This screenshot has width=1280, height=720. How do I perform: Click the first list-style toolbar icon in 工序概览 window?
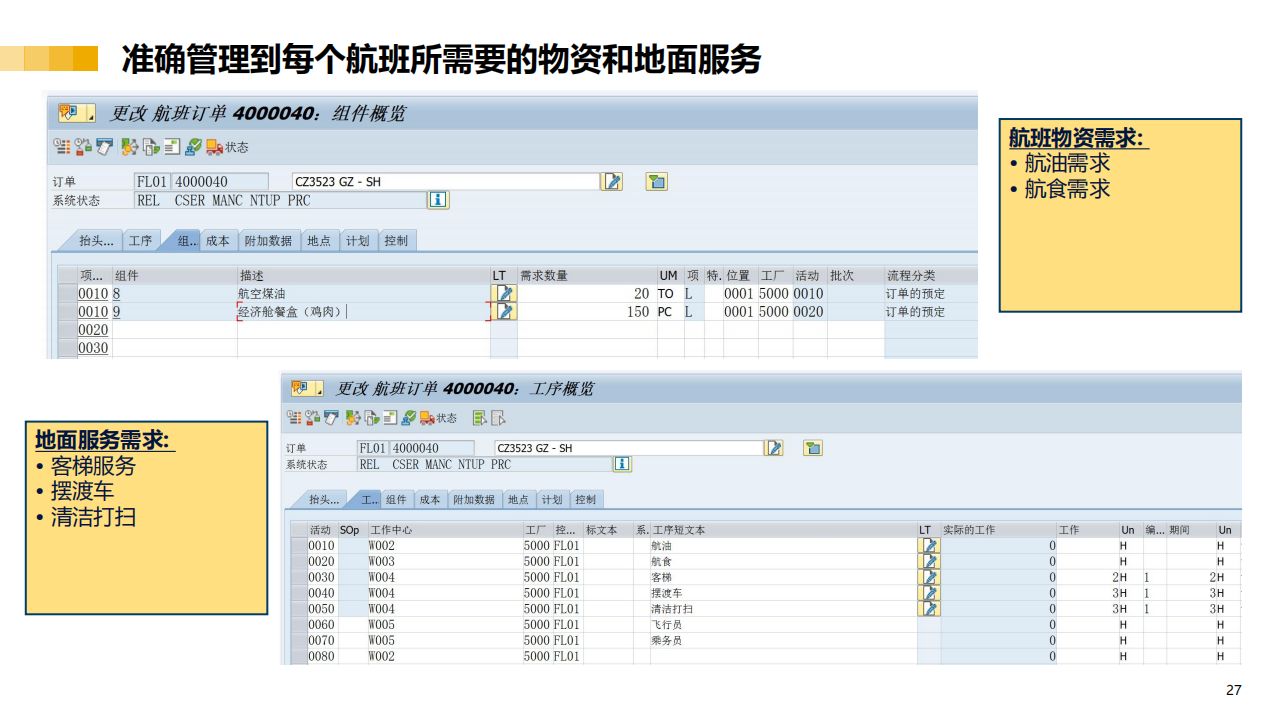tap(294, 418)
